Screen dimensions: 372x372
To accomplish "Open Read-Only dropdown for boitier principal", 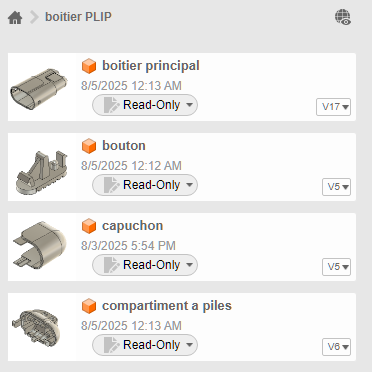I will [145, 105].
